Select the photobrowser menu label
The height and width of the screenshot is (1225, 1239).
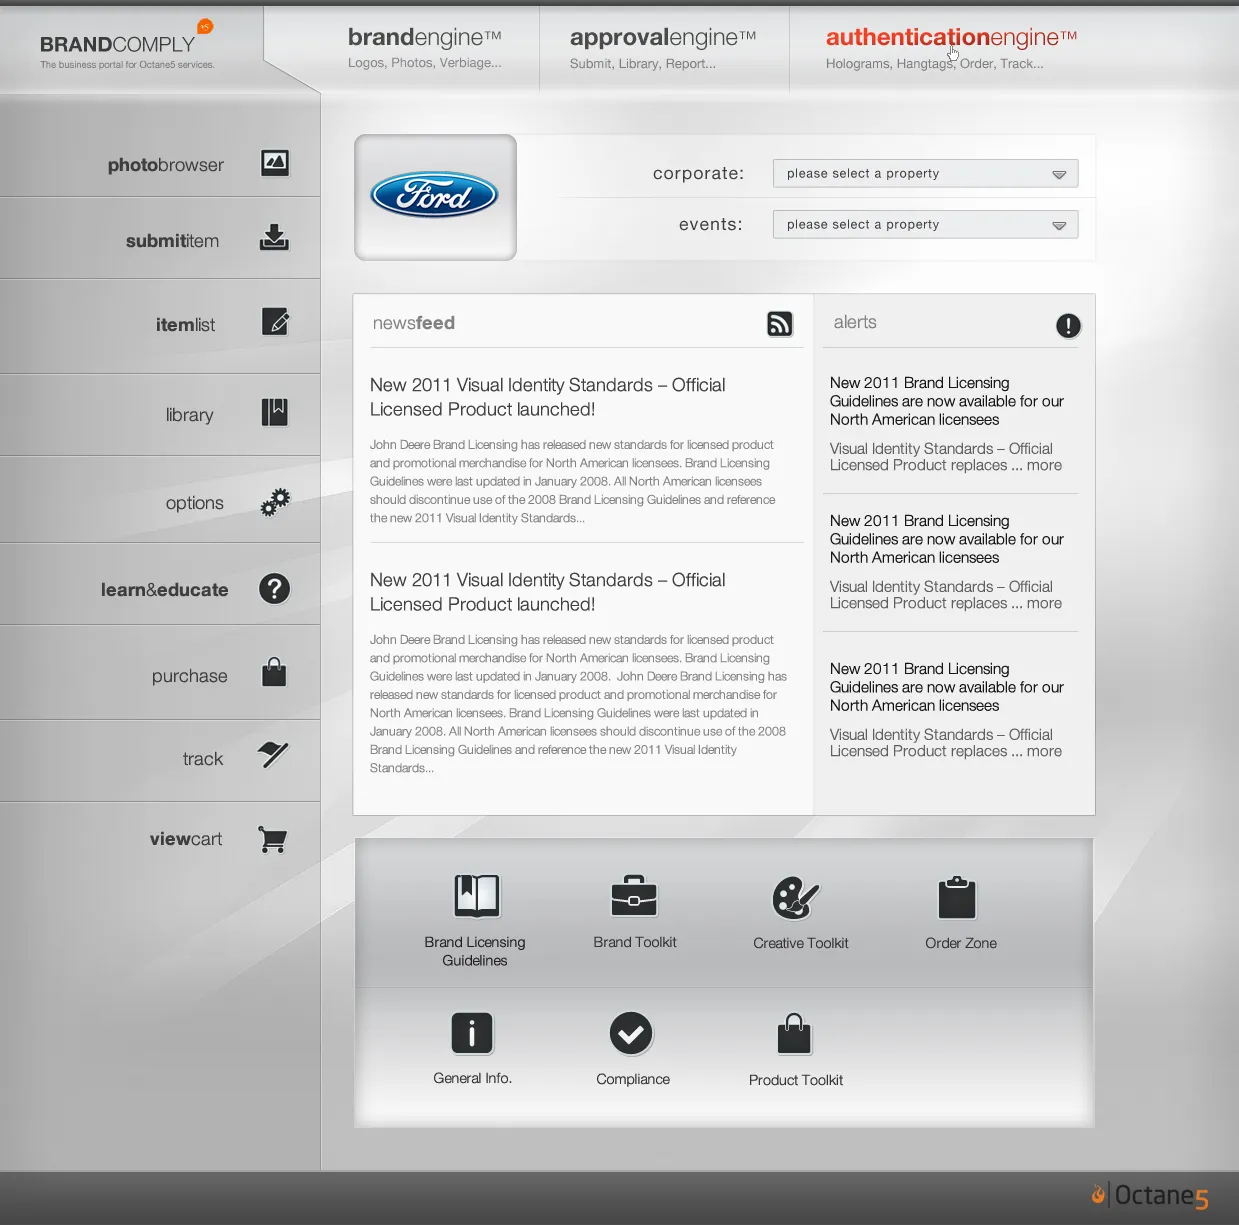point(166,165)
